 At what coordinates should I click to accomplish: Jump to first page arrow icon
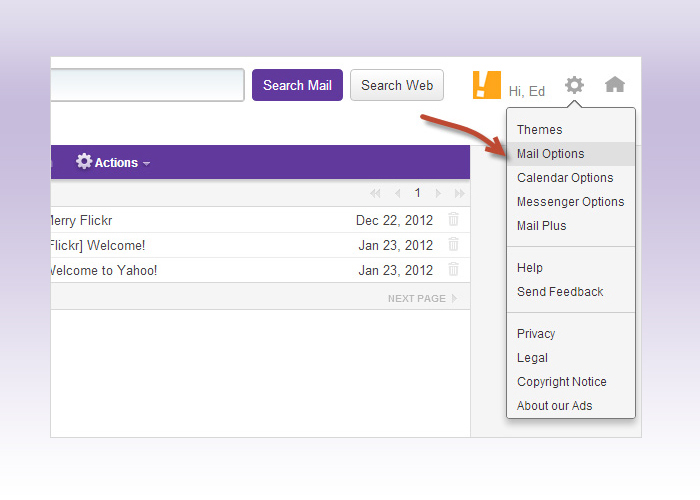point(375,193)
